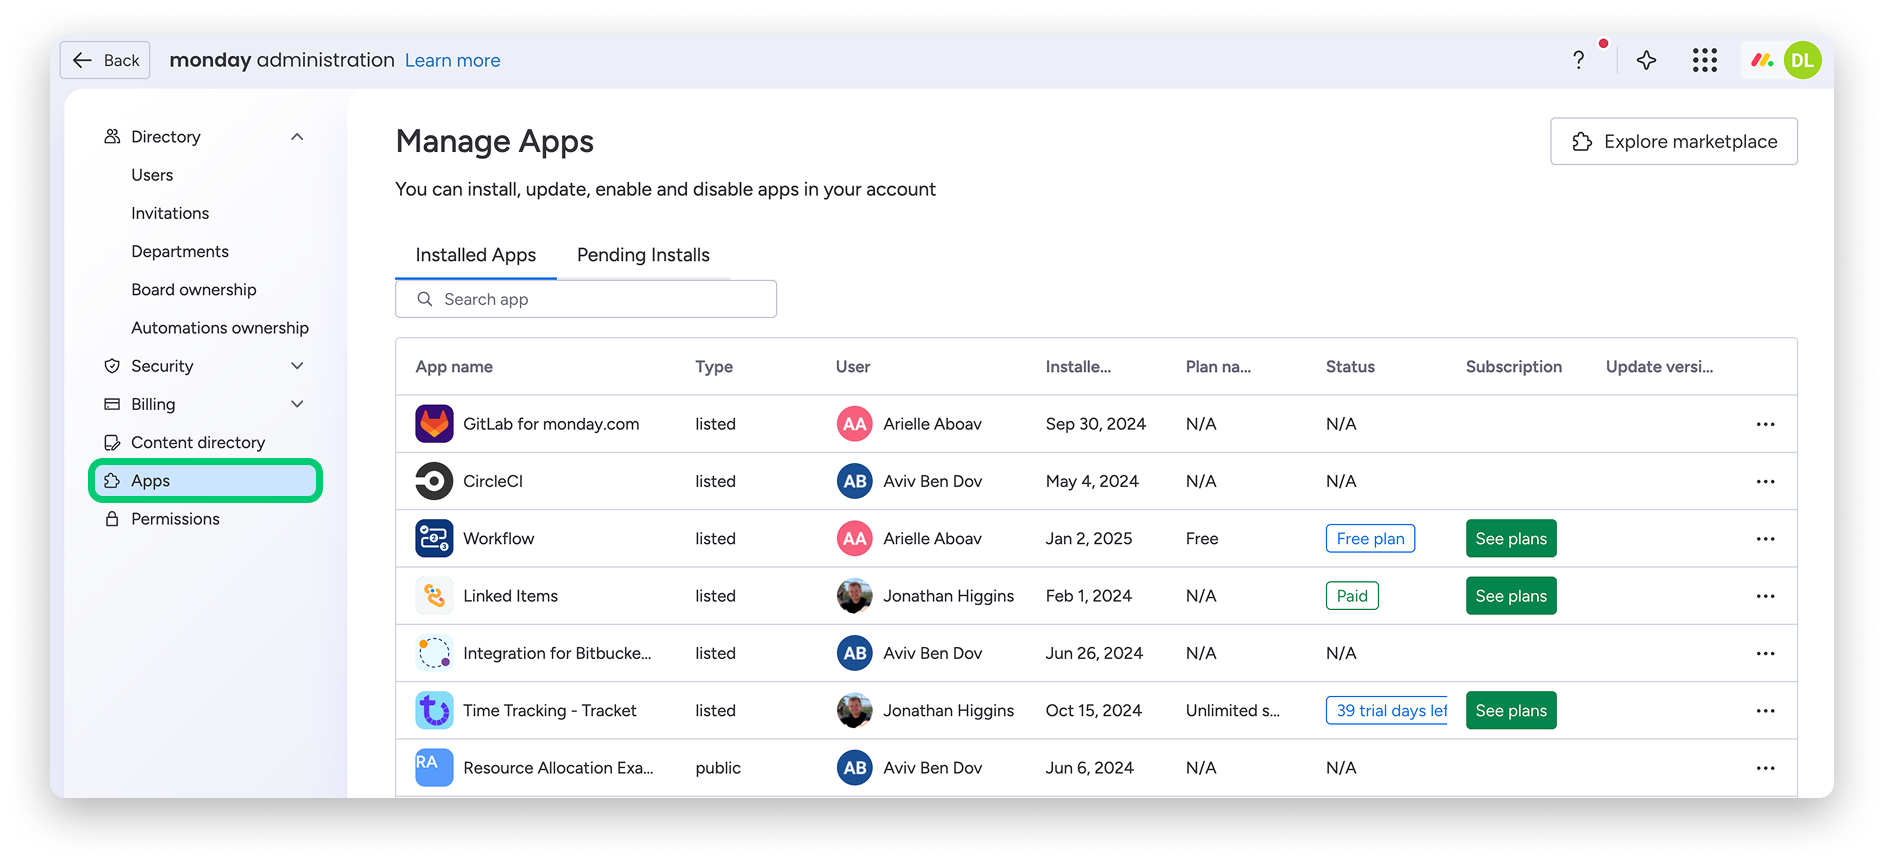Open Content directory in the sidebar
Viewport: 1884px width, 863px height.
(198, 442)
